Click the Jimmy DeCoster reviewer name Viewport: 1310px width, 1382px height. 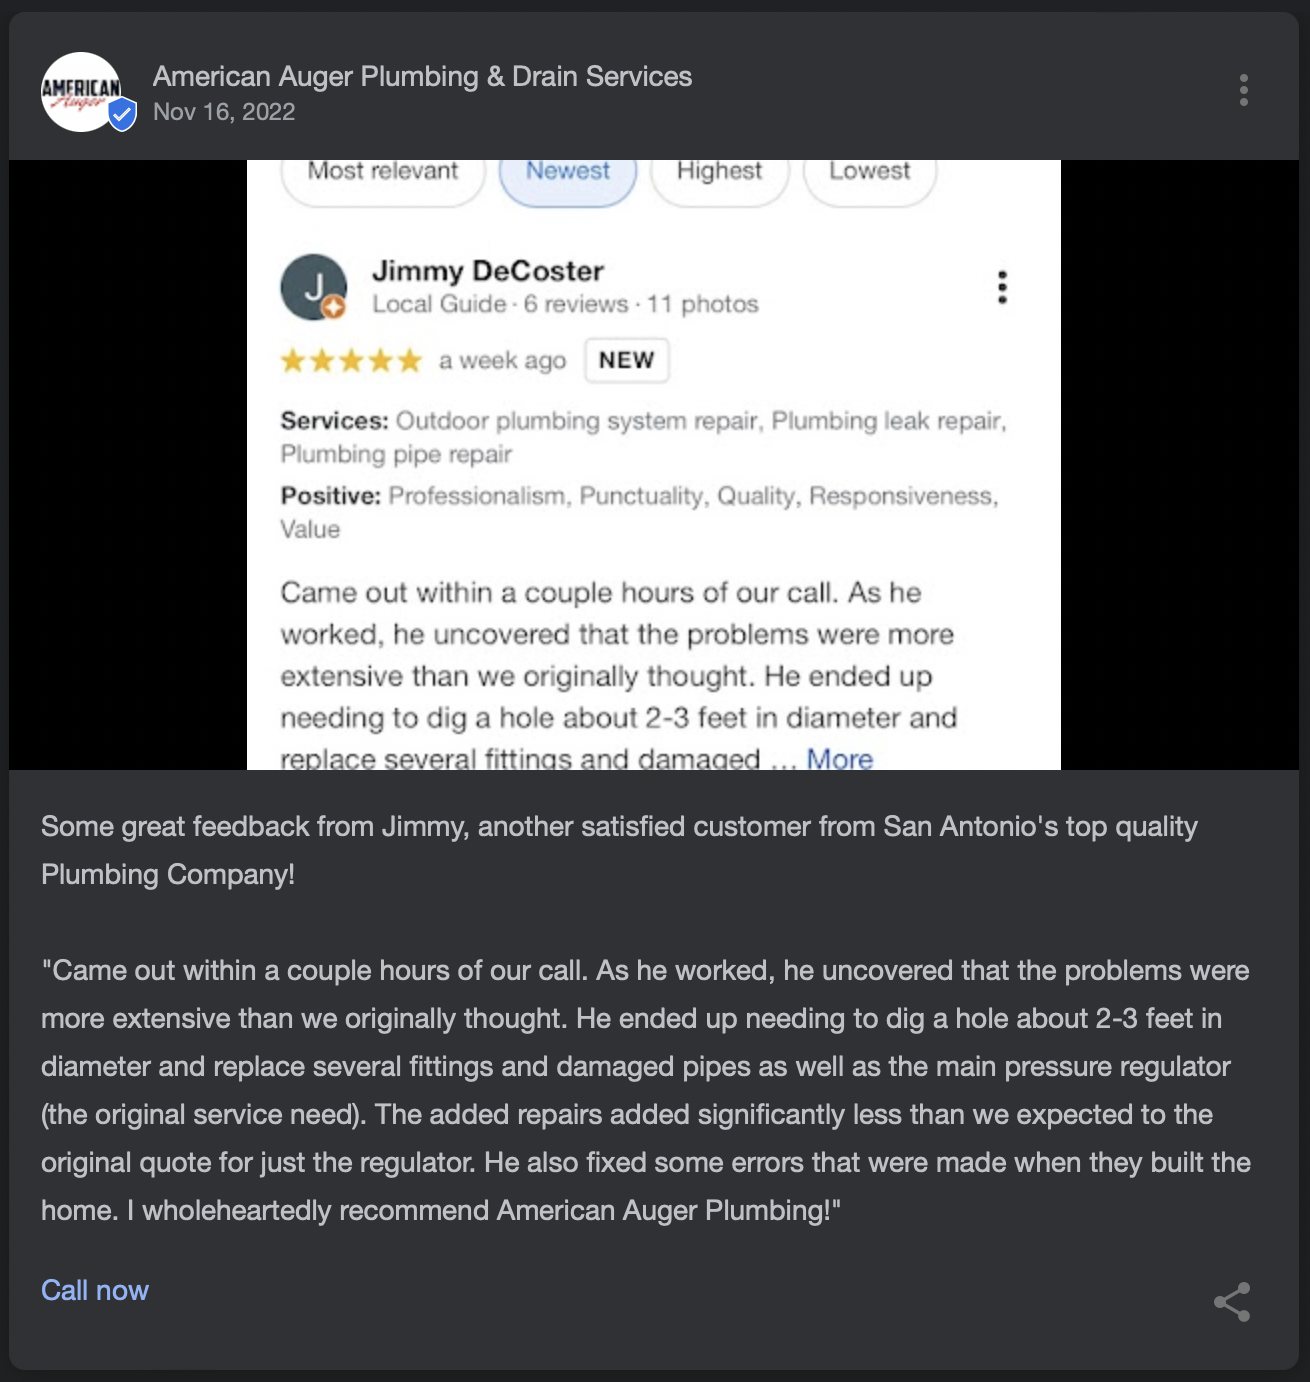tap(488, 271)
